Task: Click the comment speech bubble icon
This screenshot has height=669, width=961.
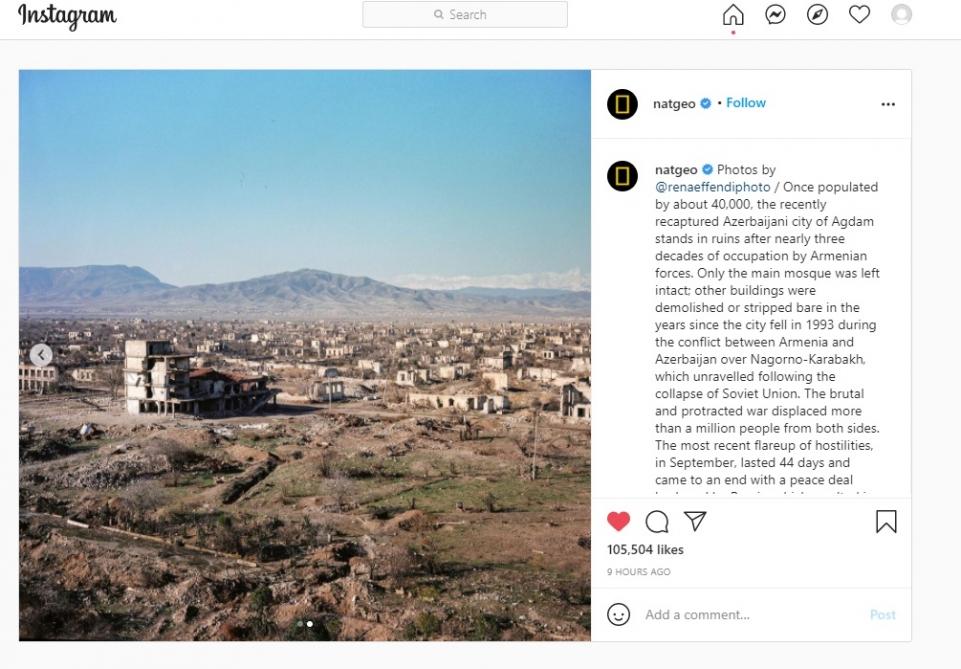Action: (x=657, y=522)
